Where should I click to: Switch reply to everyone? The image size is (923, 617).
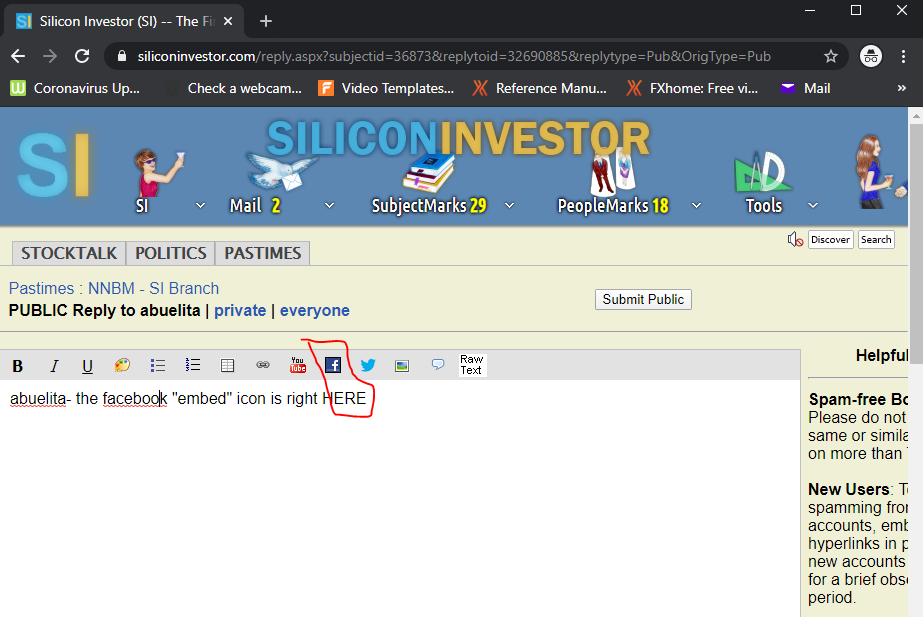point(314,310)
